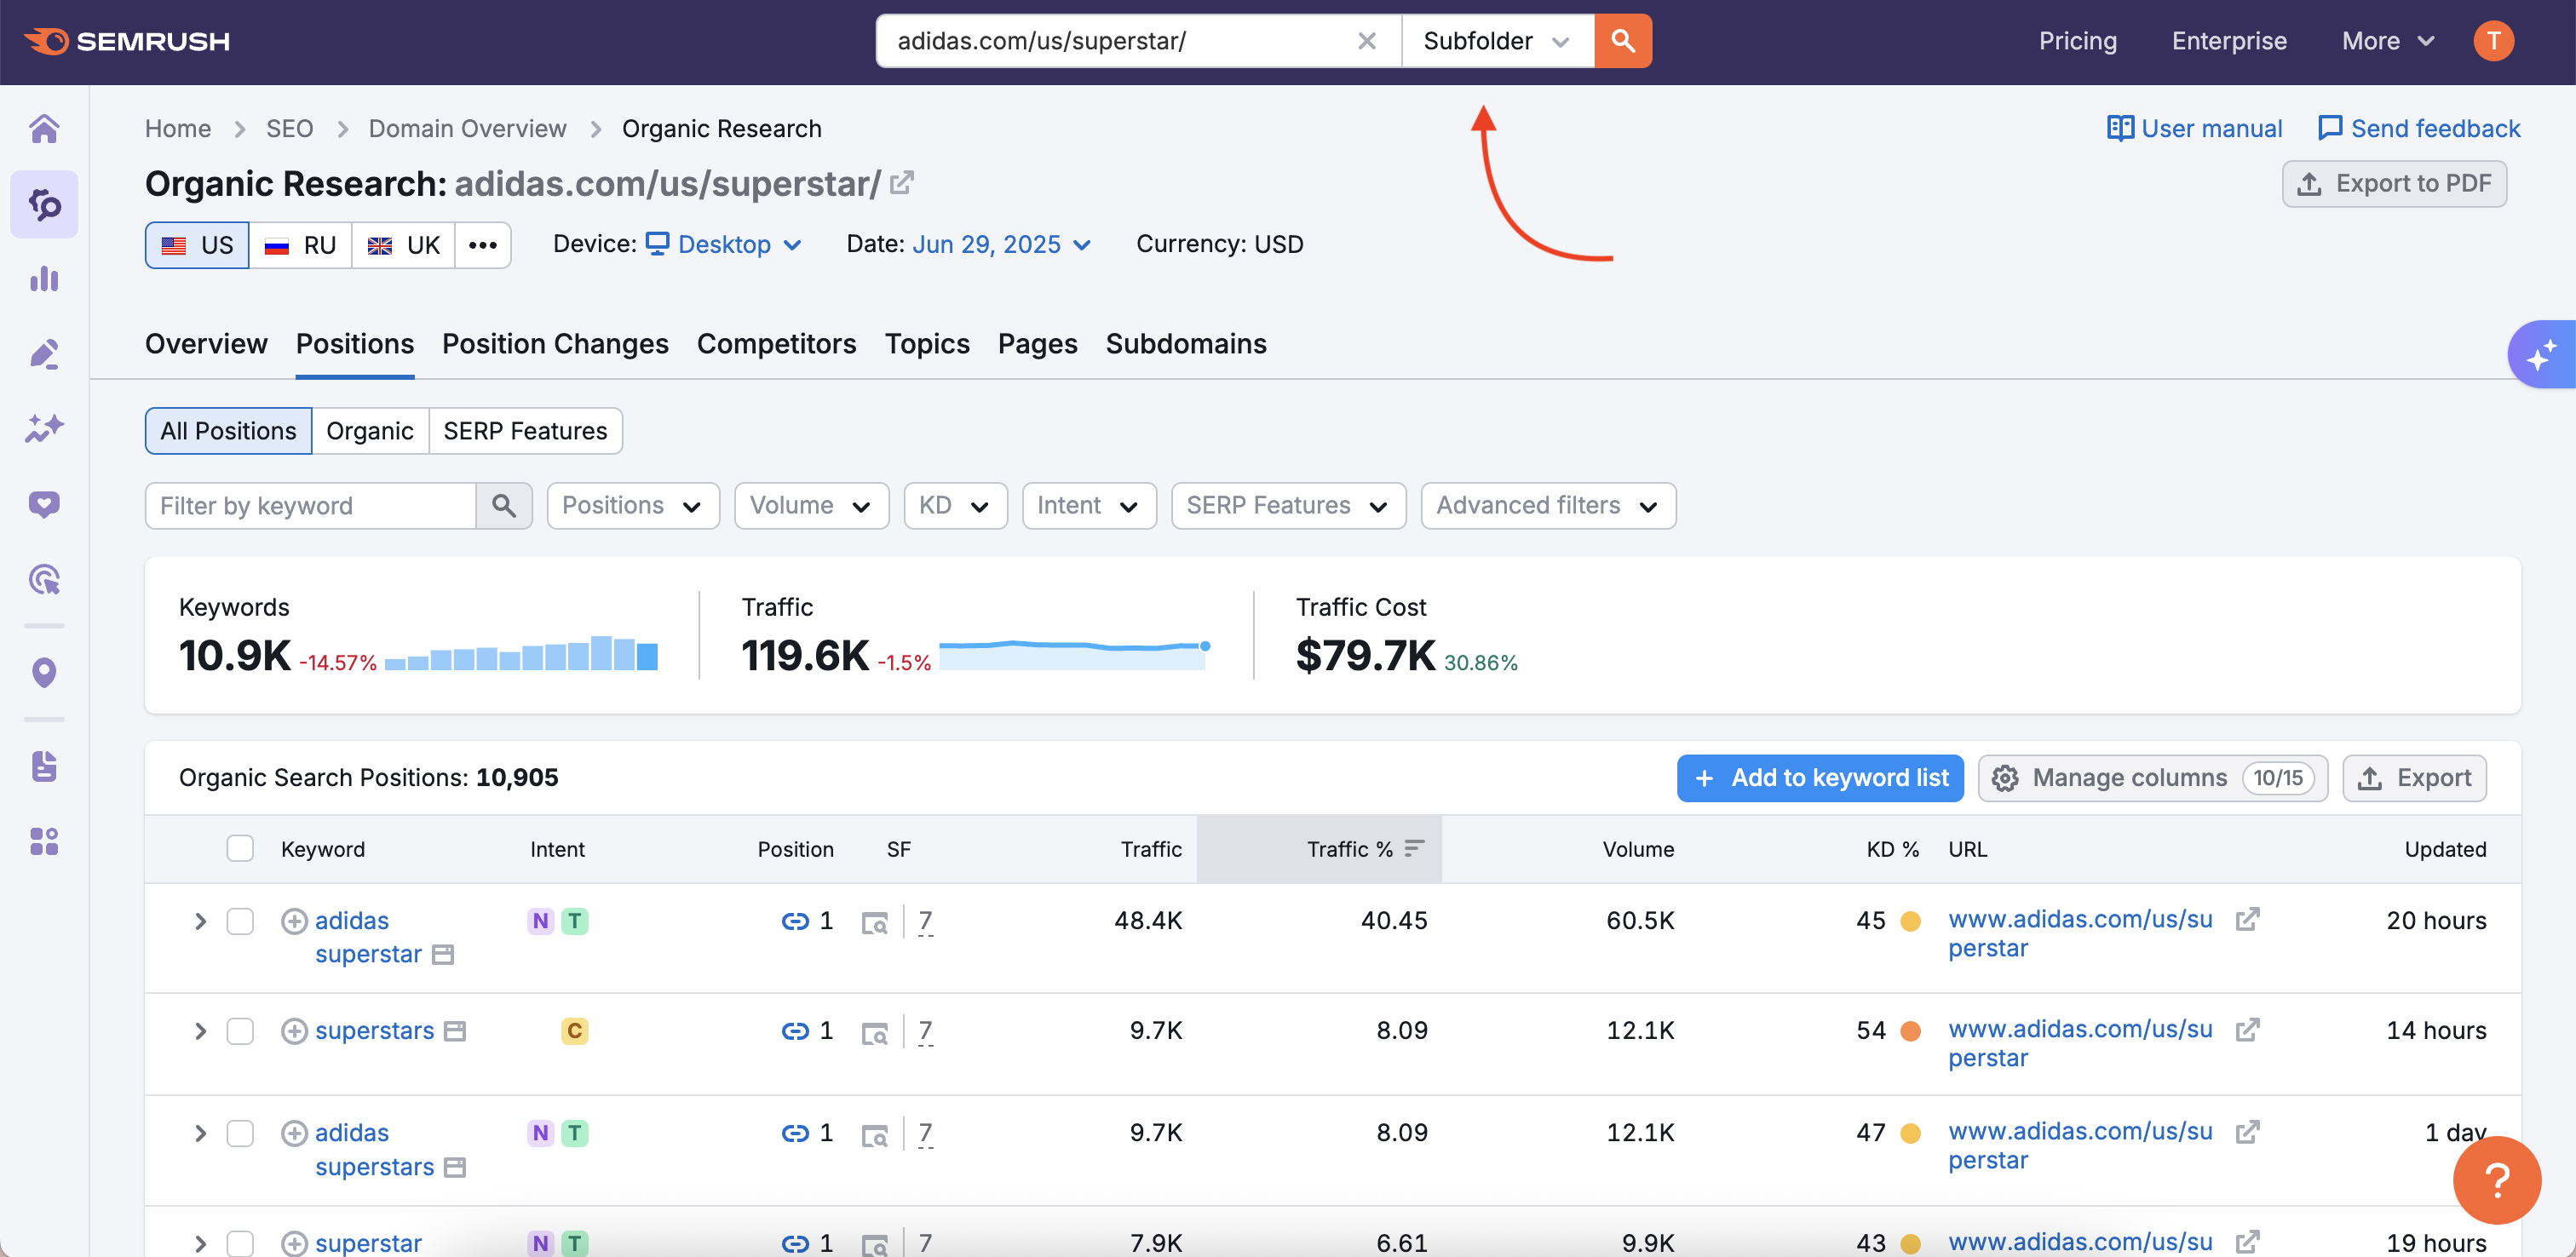Open the Local map pin icon in sidebar
The height and width of the screenshot is (1257, 2576).
click(44, 672)
